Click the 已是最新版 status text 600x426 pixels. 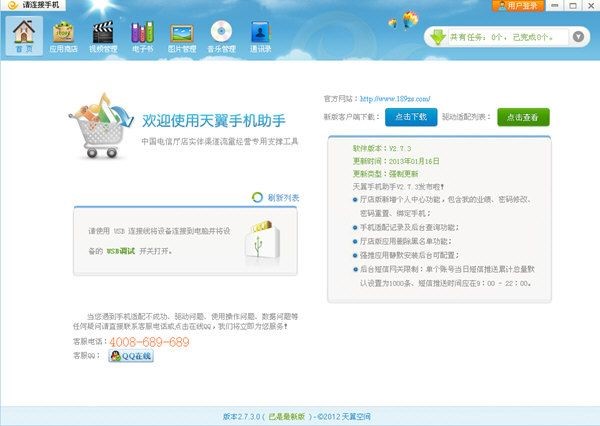click(287, 416)
